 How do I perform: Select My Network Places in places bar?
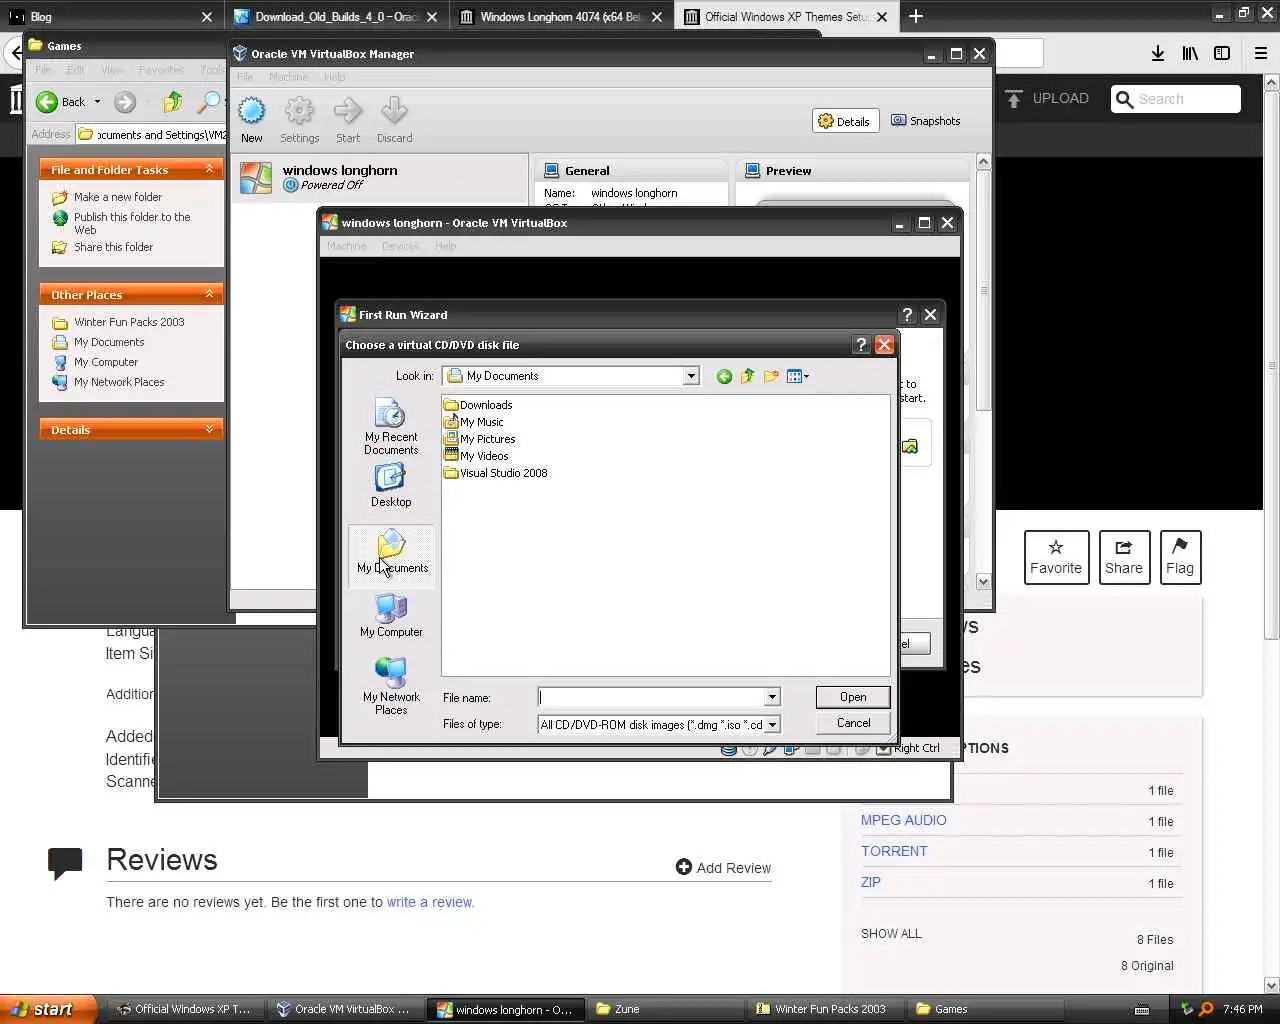point(391,686)
